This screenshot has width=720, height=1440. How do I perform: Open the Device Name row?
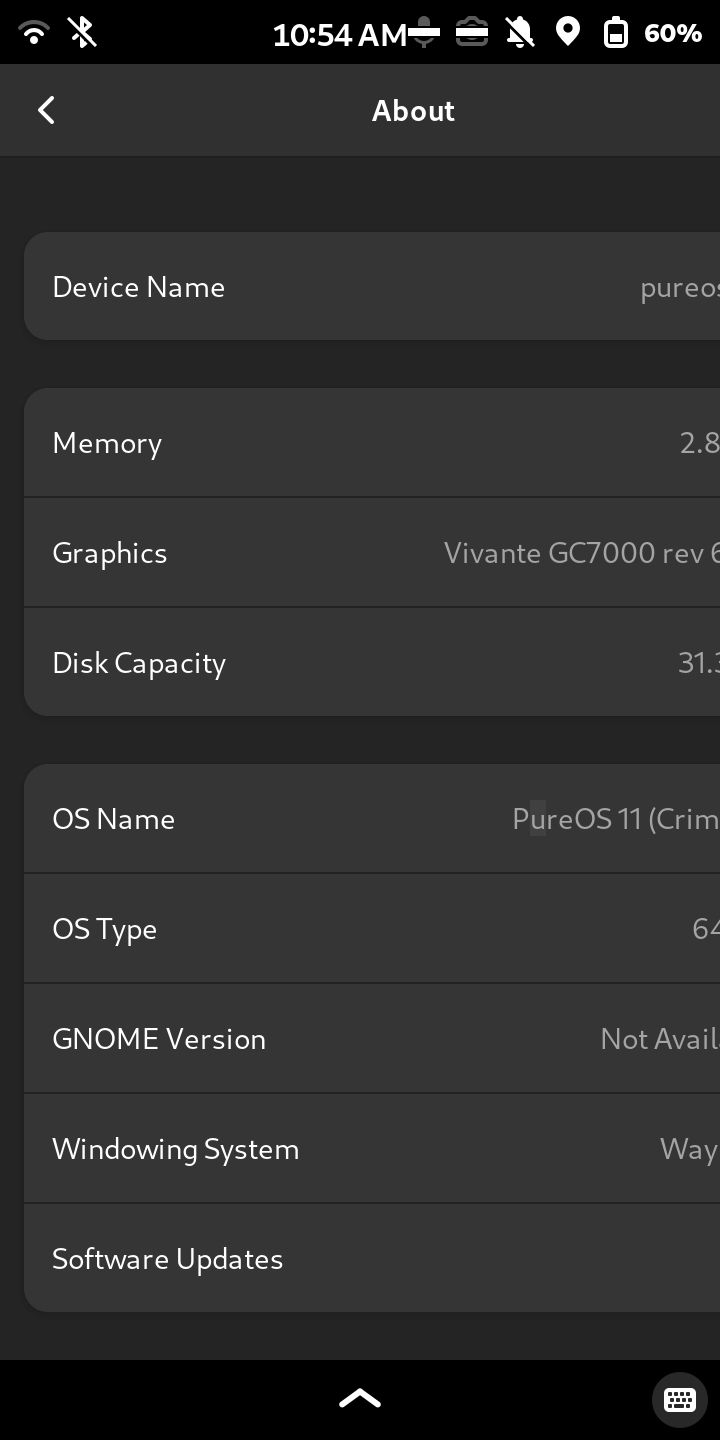tap(372, 287)
